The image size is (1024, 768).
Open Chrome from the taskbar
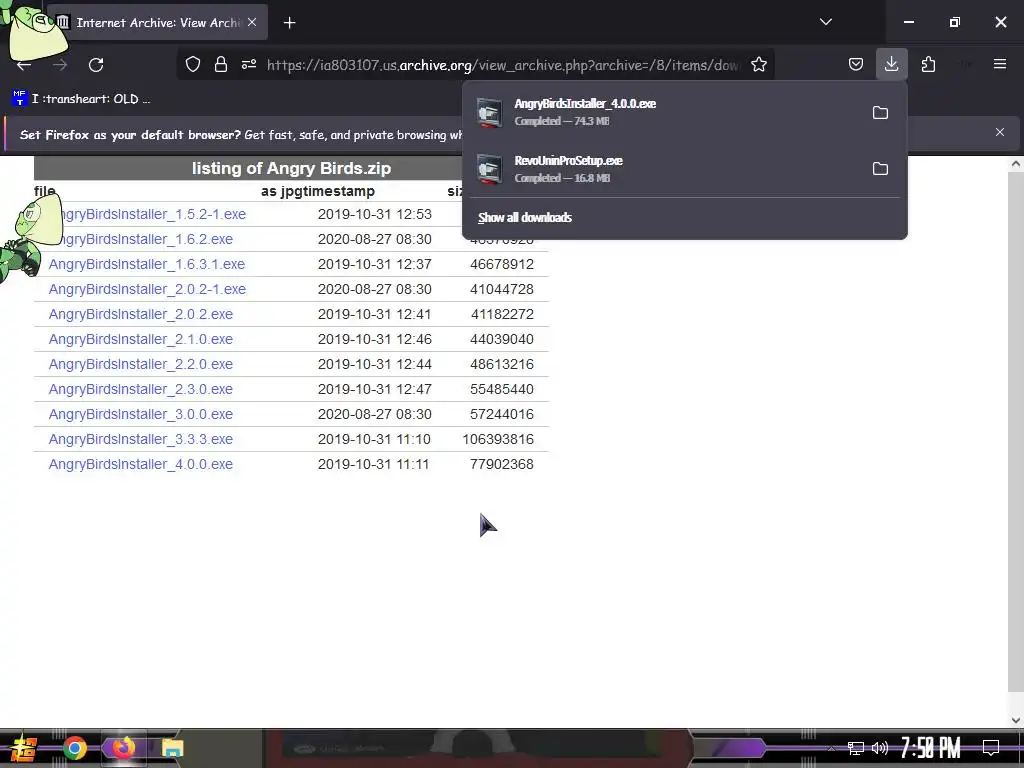point(75,748)
